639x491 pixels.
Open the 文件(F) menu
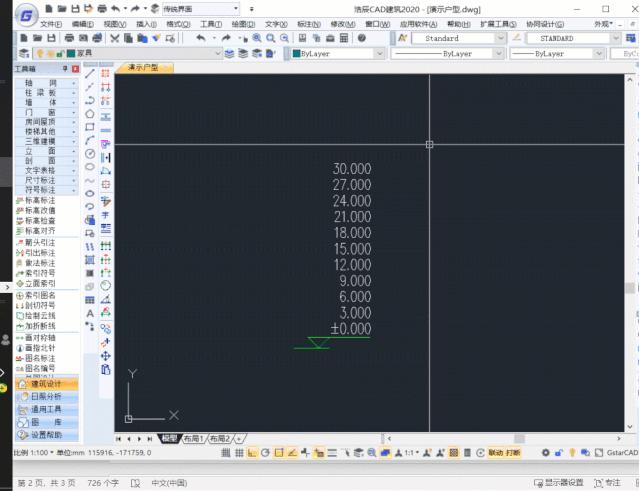[x=51, y=24]
